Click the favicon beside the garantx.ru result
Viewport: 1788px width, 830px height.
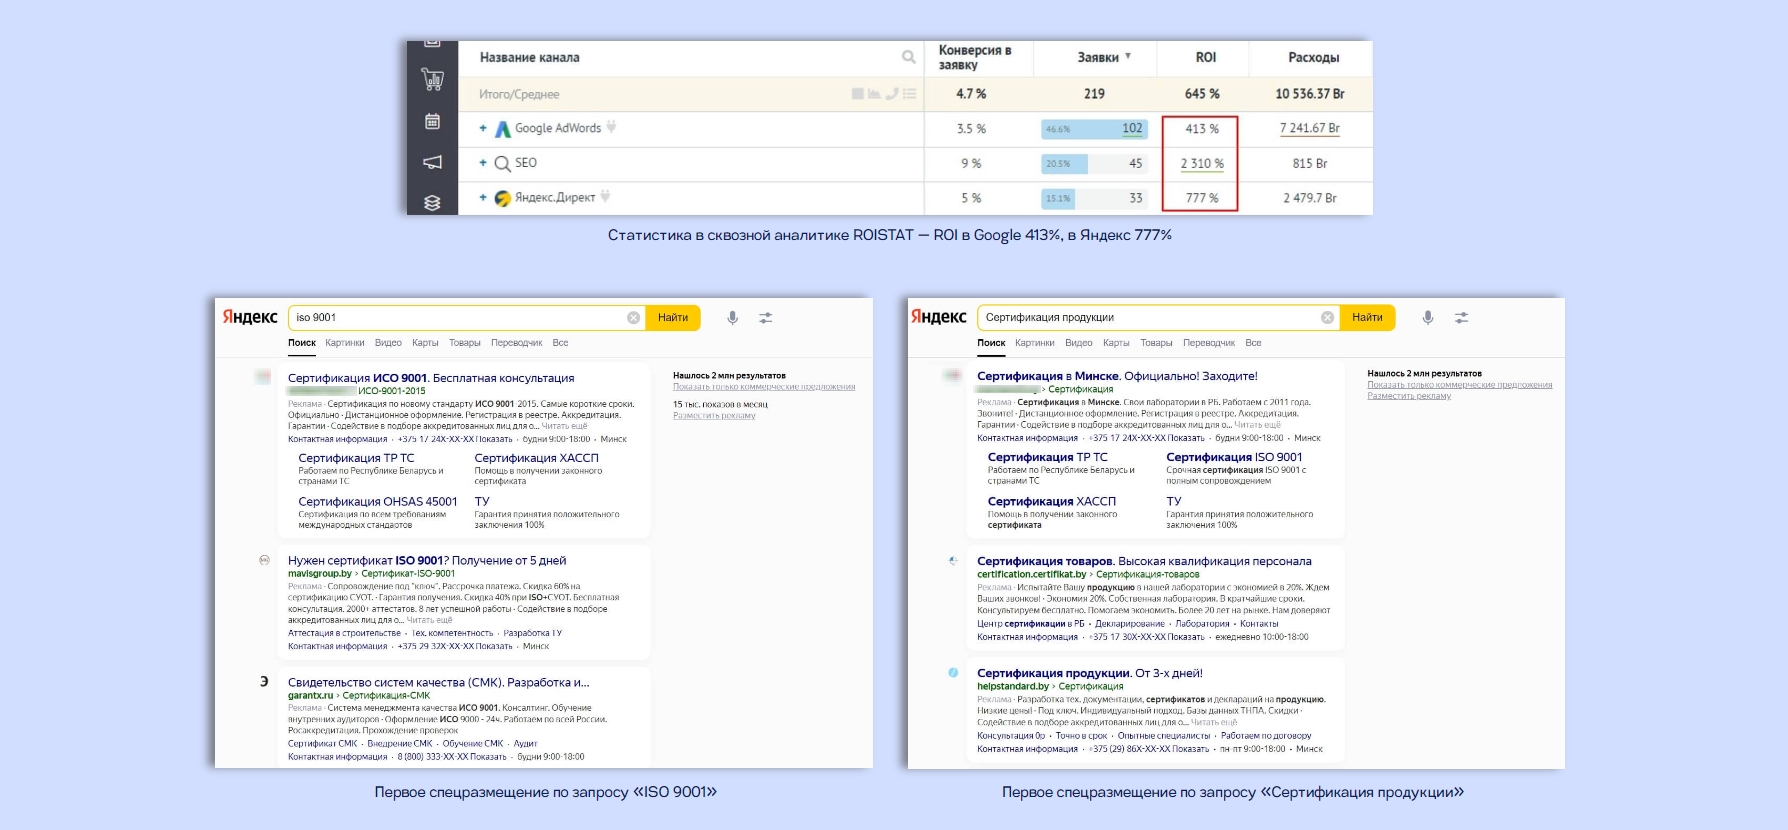pyautogui.click(x=264, y=682)
